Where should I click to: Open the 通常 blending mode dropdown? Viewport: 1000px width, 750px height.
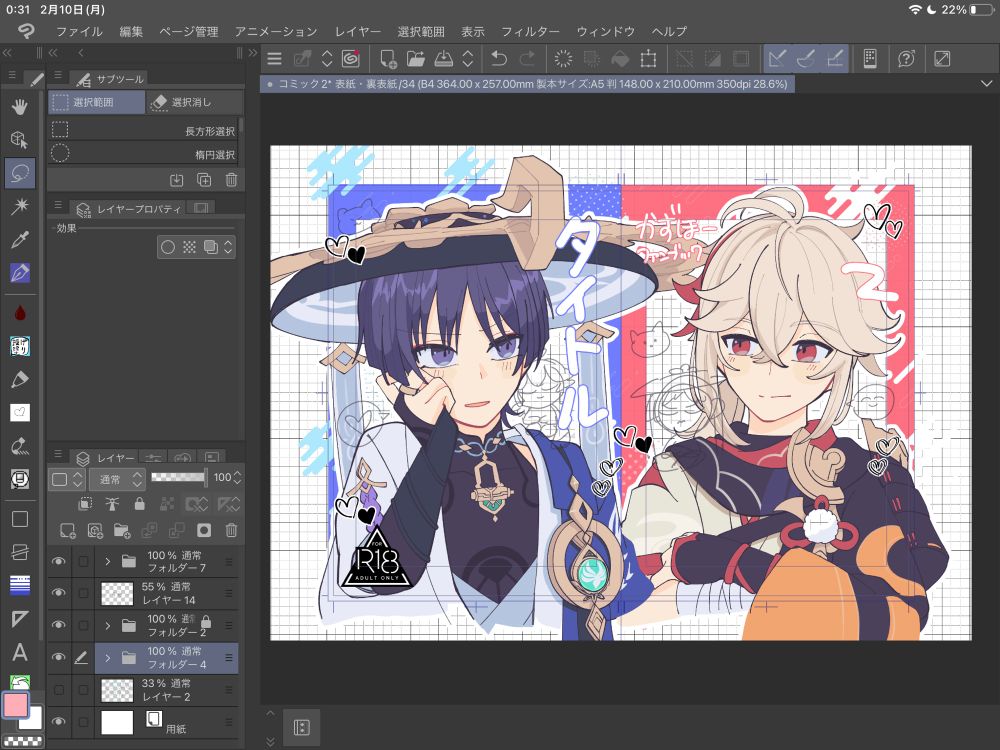(117, 479)
